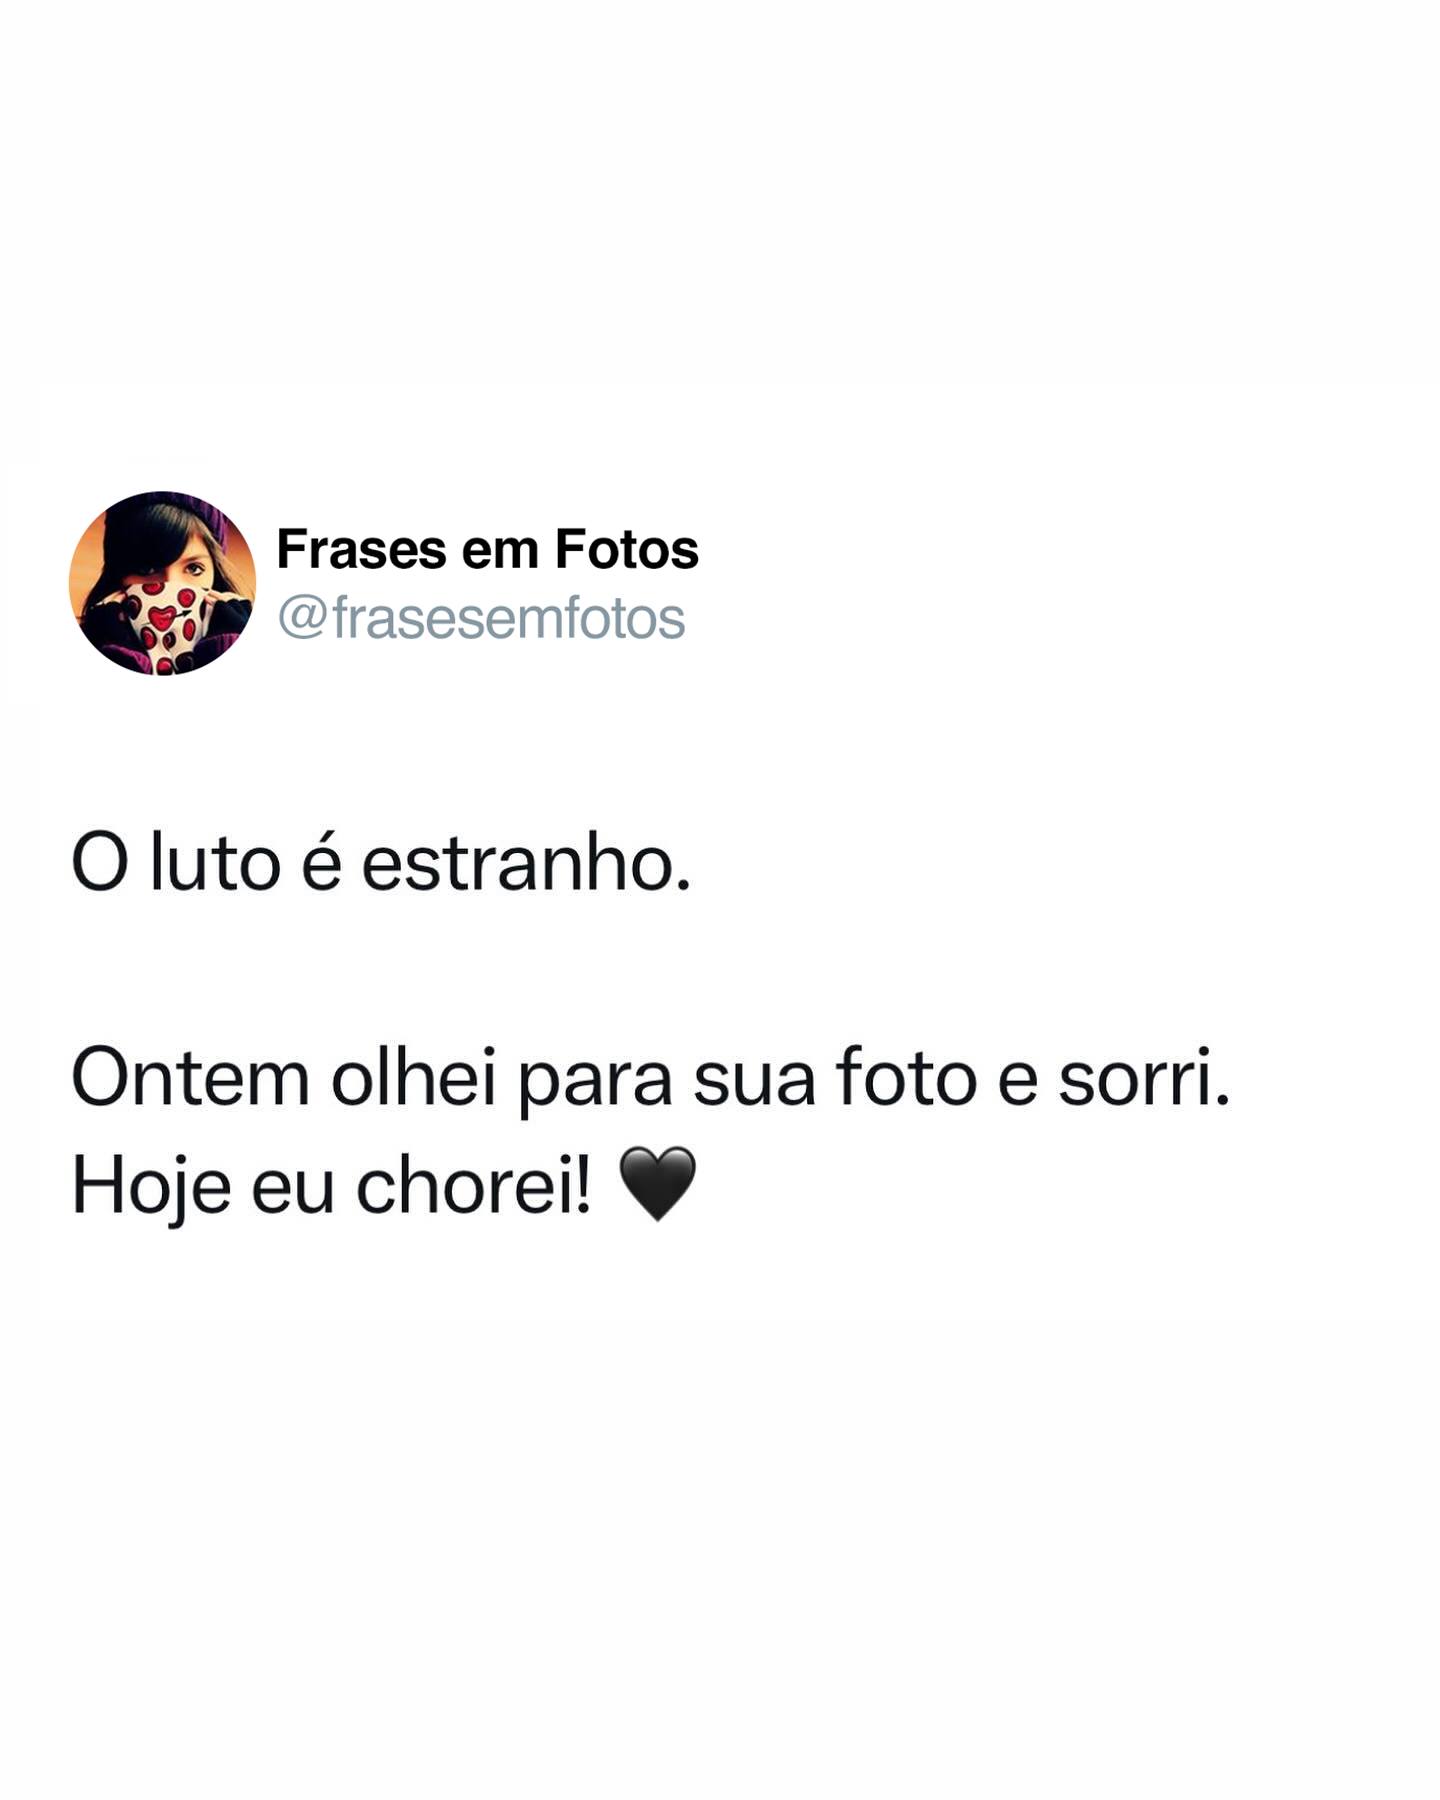The width and height of the screenshot is (1440, 1800).
Task: Click the word "Ontem" in the post
Action: (191, 1078)
